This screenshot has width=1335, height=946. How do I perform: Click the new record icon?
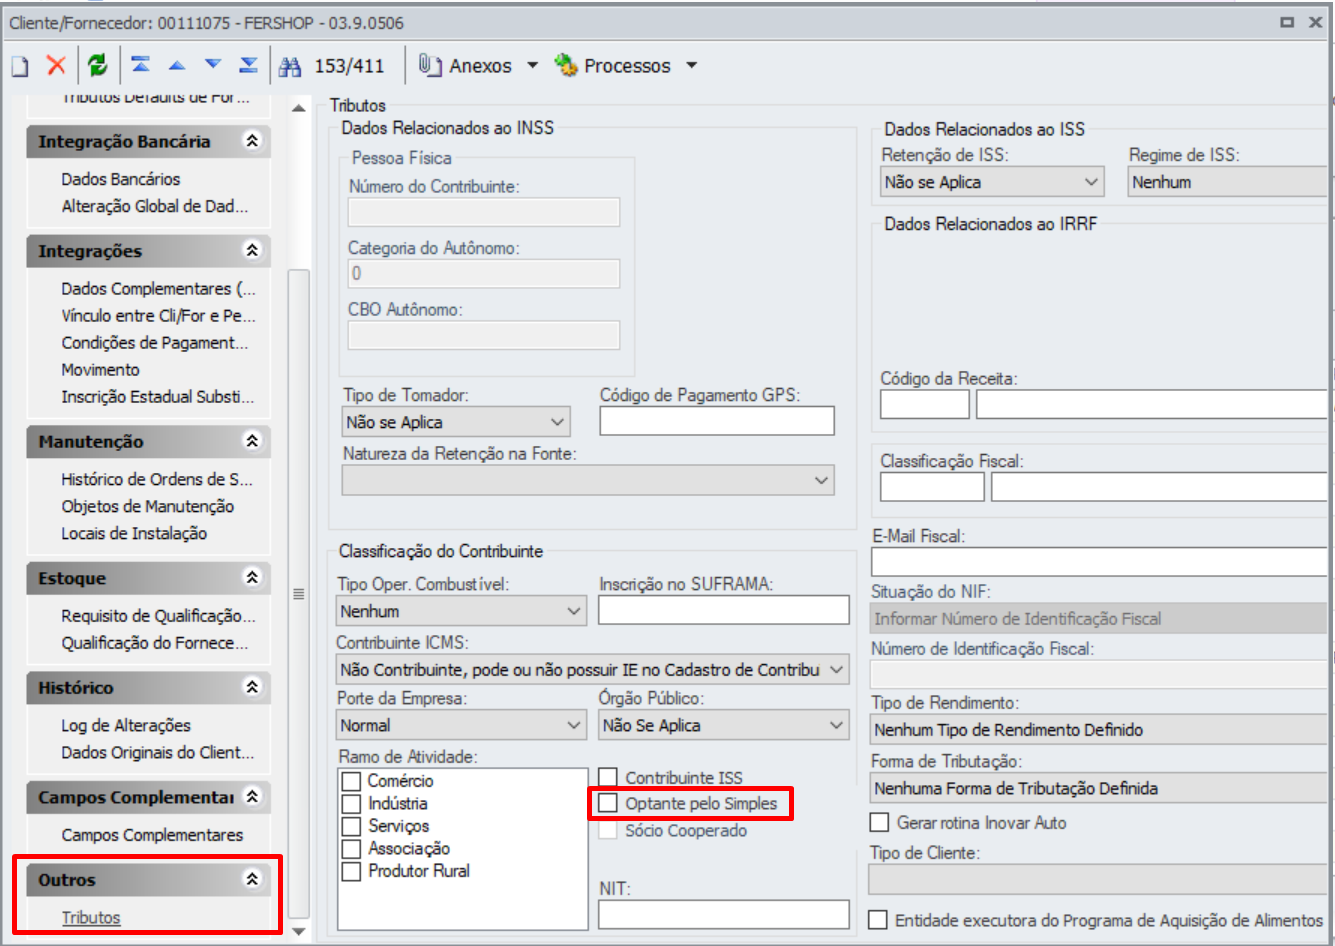20,66
